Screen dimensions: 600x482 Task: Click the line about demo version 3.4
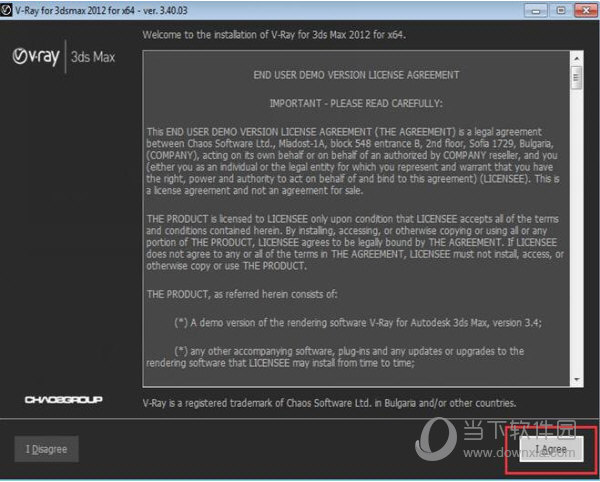358,323
